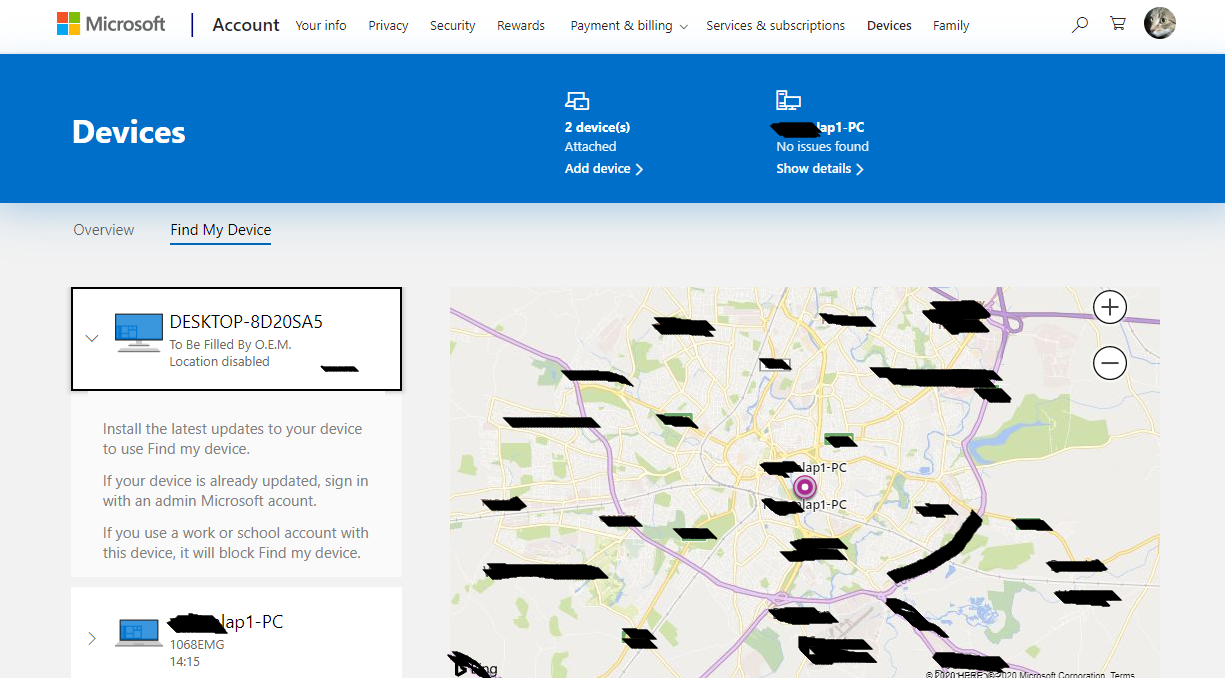
Task: Click 'No issues found' status text
Action: point(823,147)
